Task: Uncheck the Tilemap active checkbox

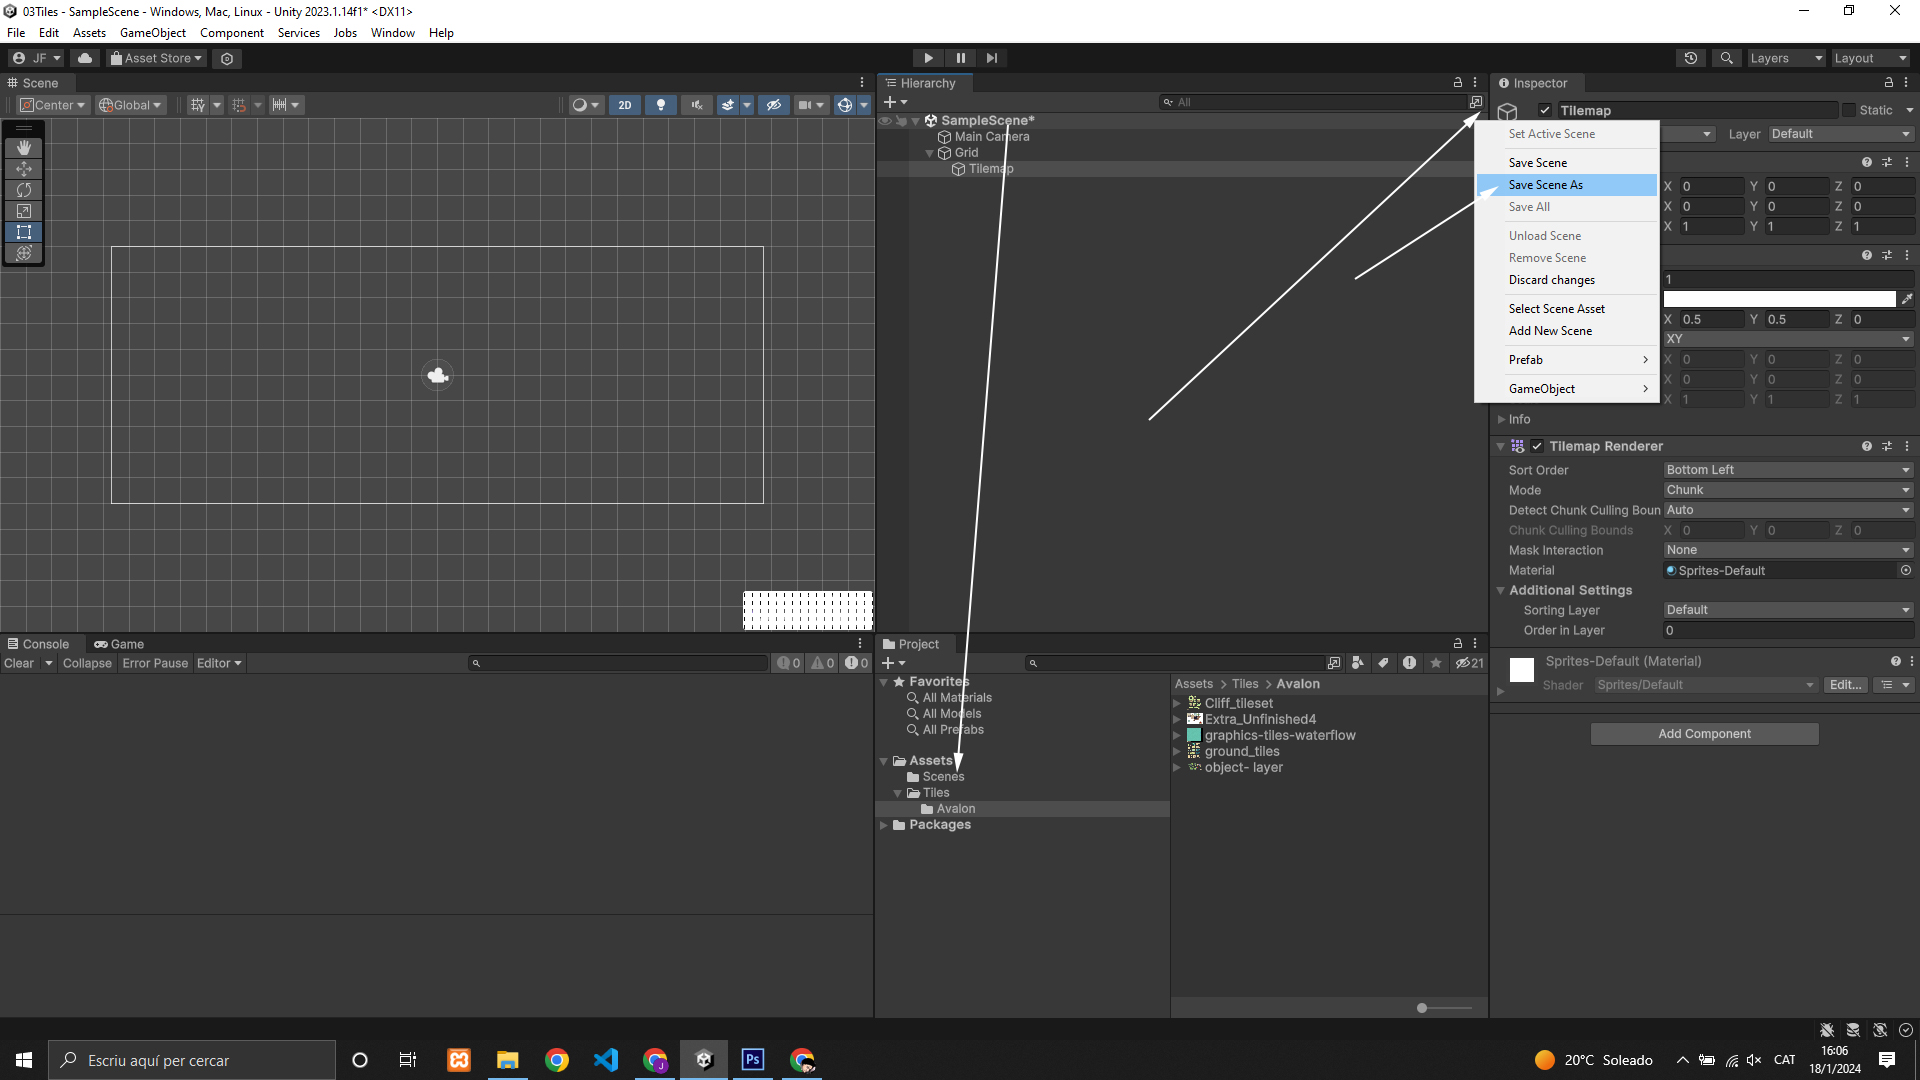Action: (x=1545, y=111)
